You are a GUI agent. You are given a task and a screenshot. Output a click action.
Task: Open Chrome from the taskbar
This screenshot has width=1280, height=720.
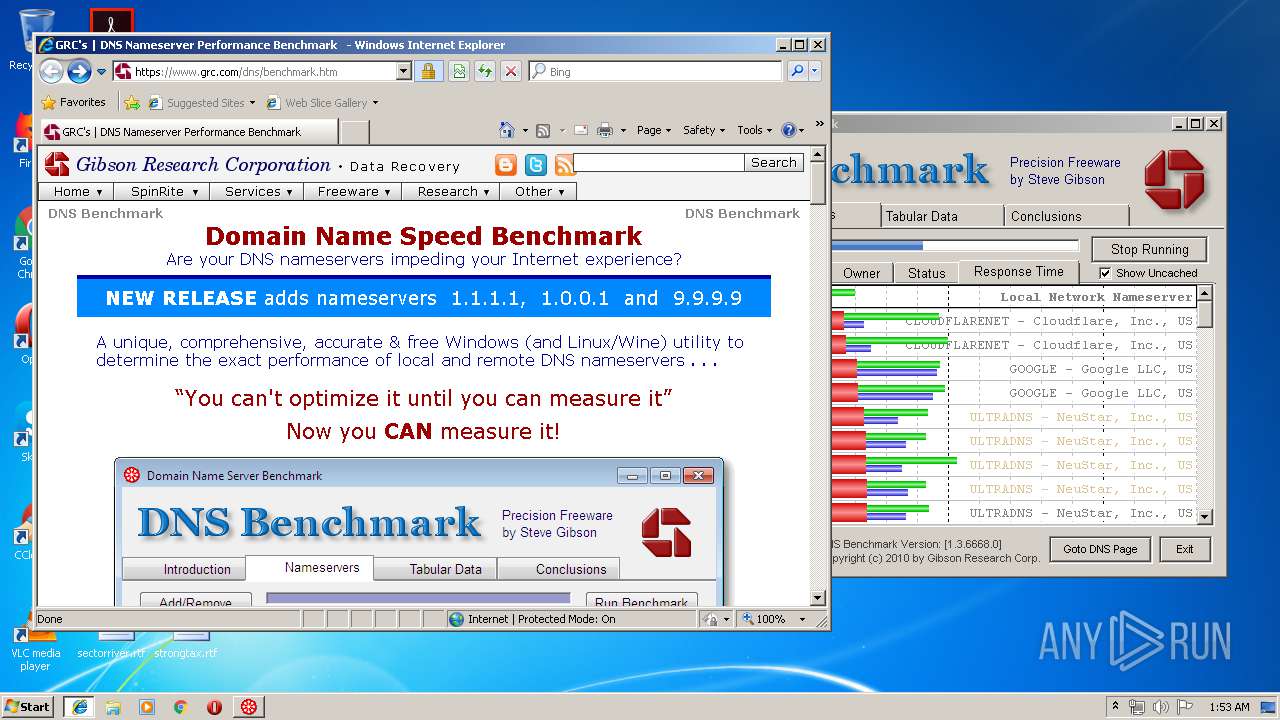coord(180,706)
